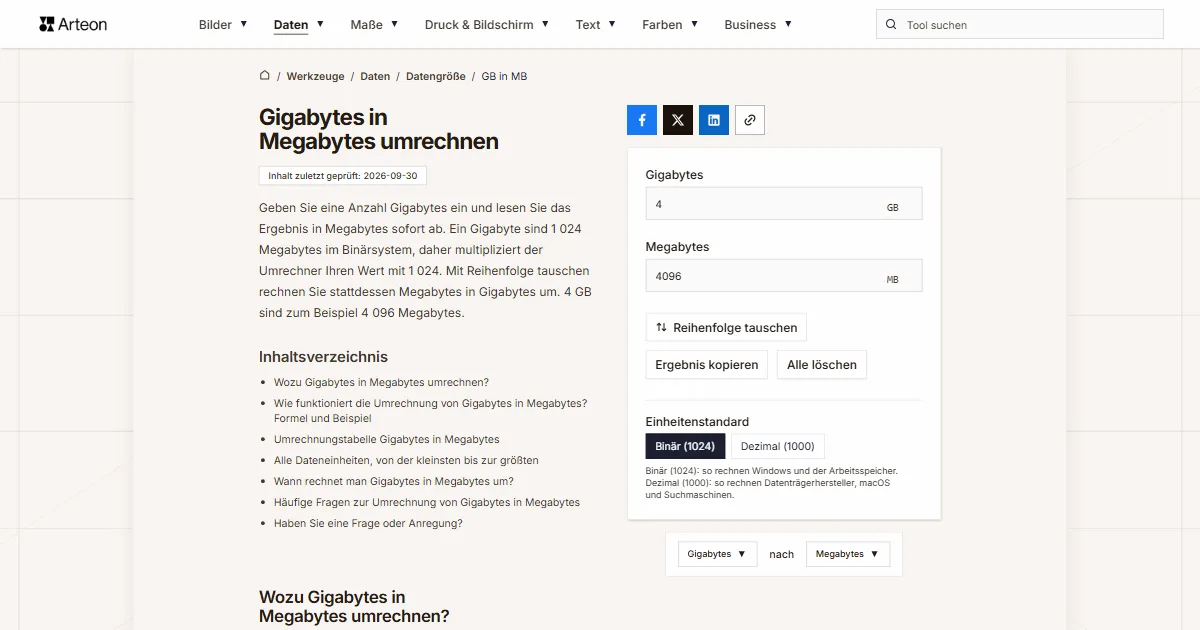The height and width of the screenshot is (630, 1200).
Task: Jump to 'Wozu Gigabytes in Megabytes umrechnen?'
Action: 381,382
